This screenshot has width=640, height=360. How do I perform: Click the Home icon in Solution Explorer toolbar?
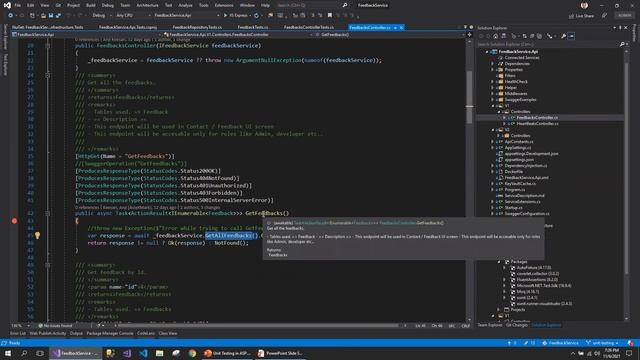point(496,36)
